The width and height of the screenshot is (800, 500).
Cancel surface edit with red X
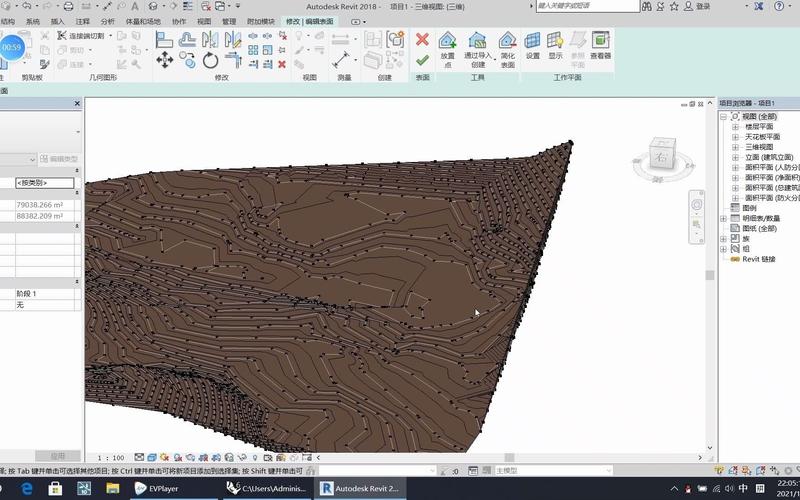coord(422,40)
